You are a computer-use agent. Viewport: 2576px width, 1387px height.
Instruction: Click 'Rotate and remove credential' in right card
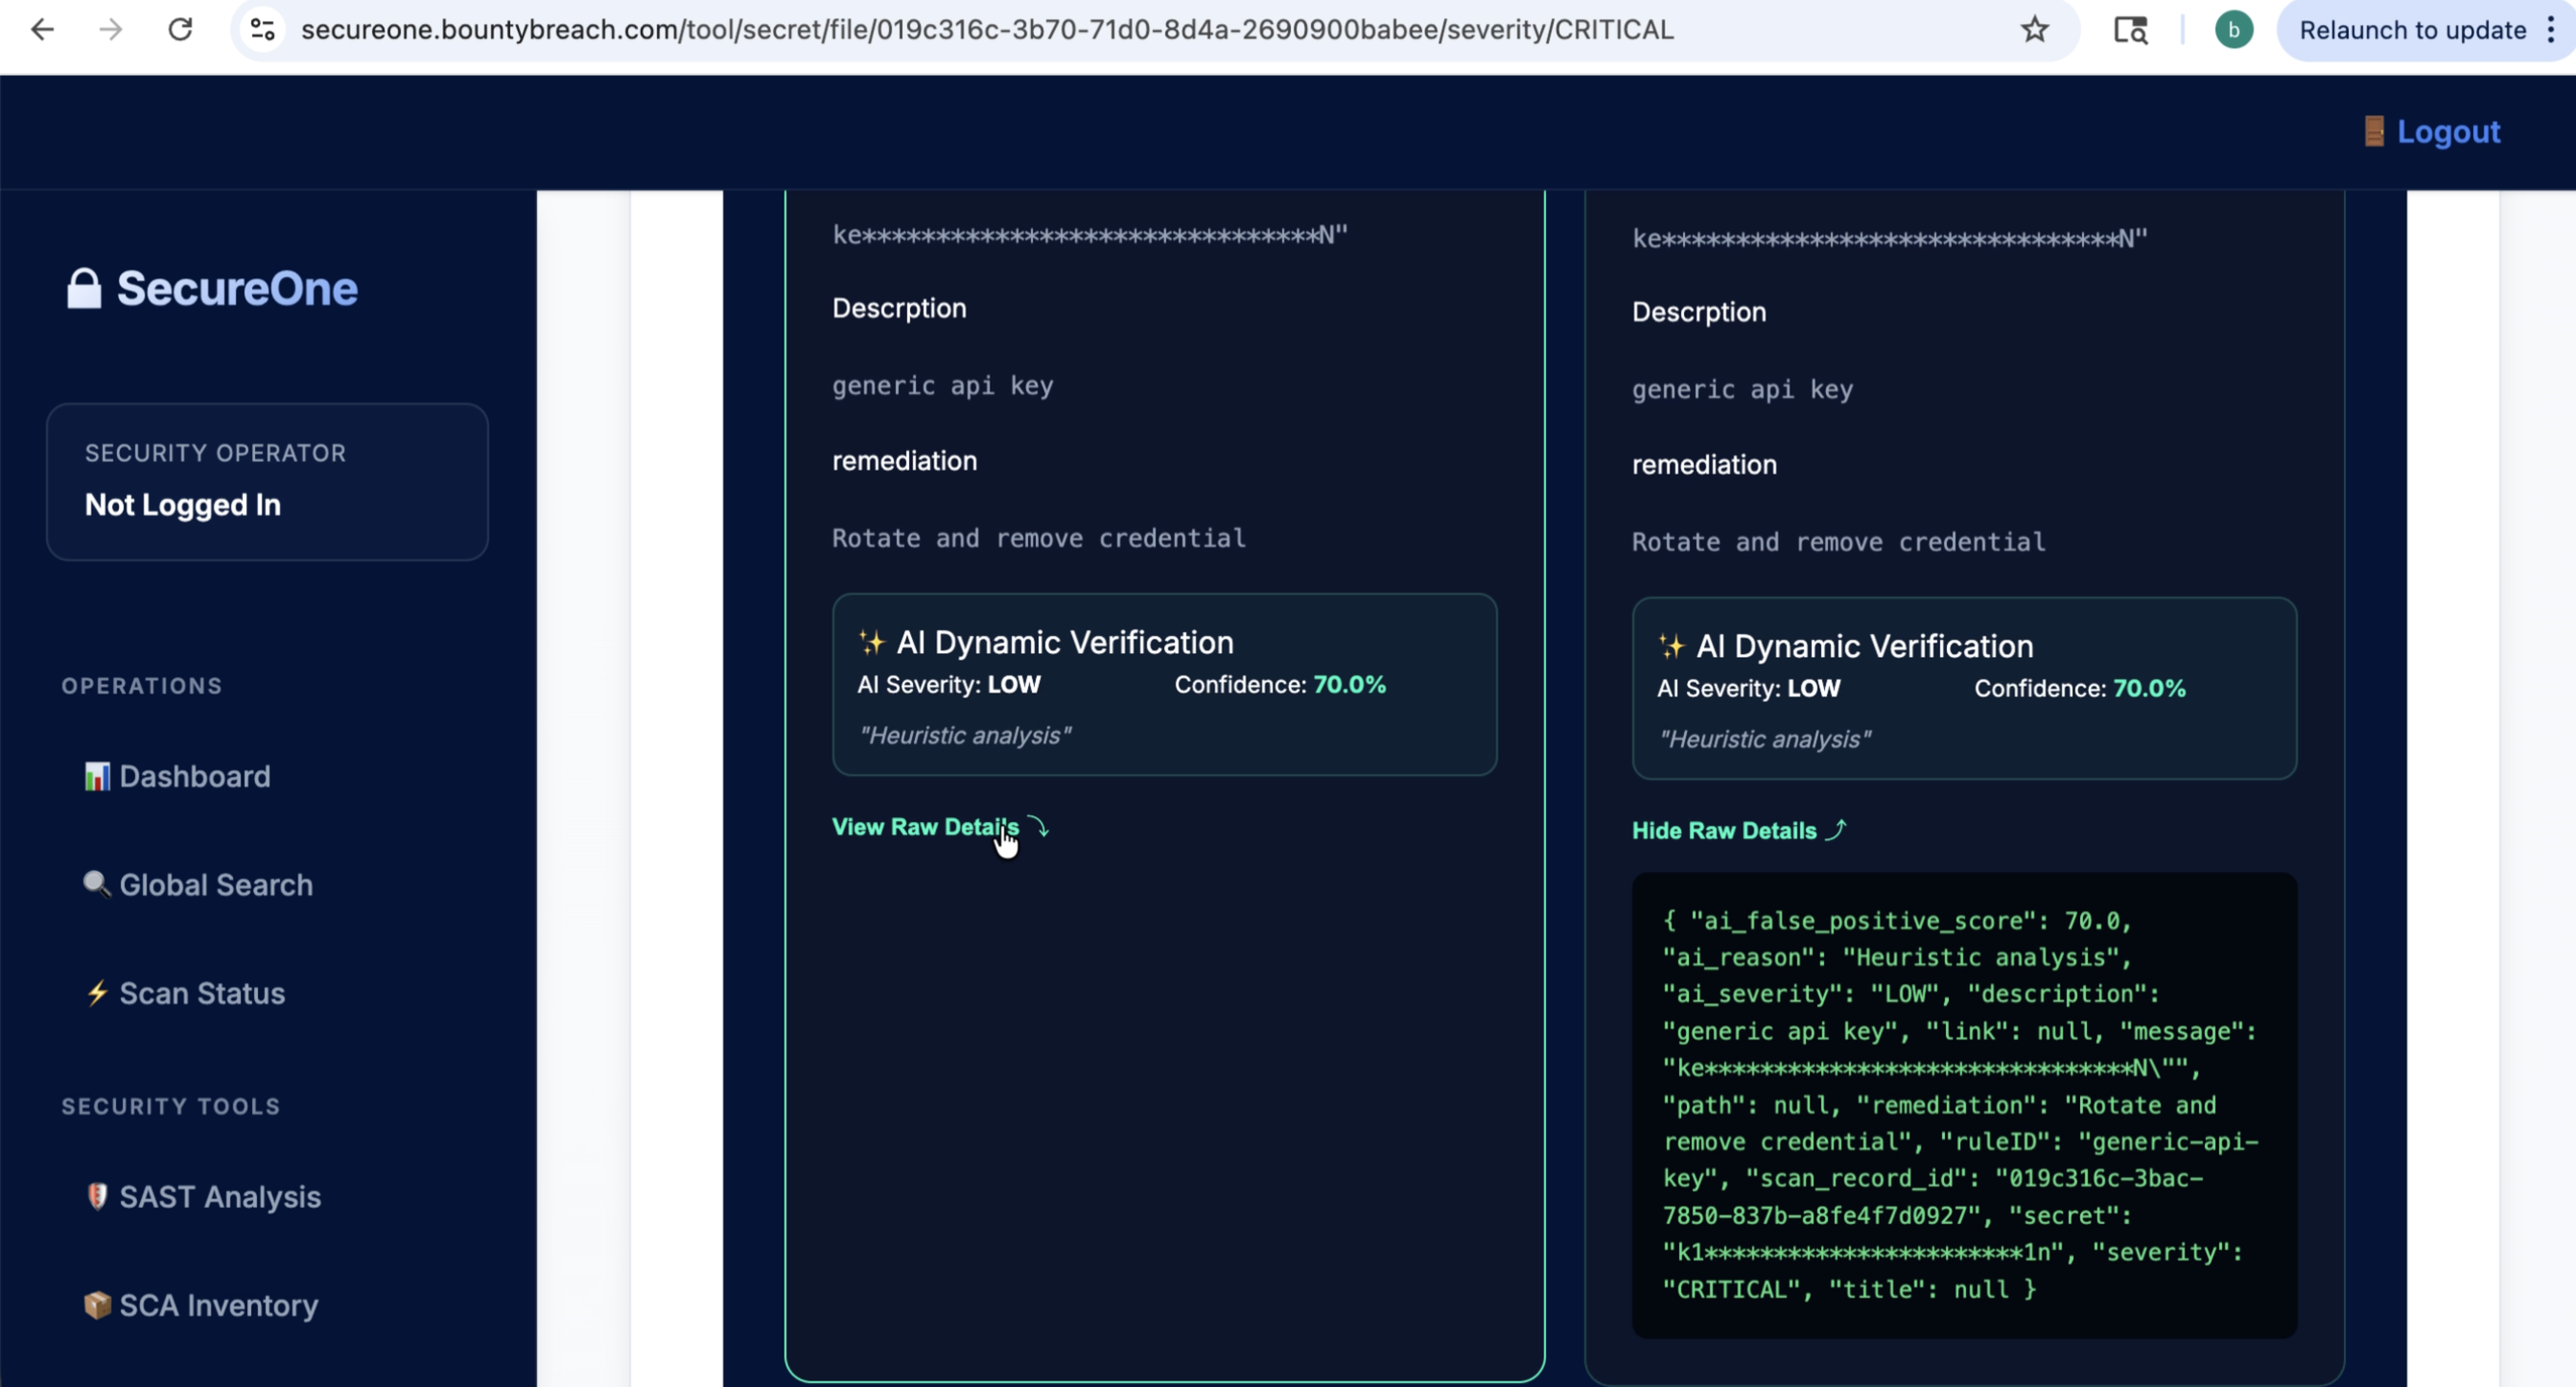pos(1839,542)
